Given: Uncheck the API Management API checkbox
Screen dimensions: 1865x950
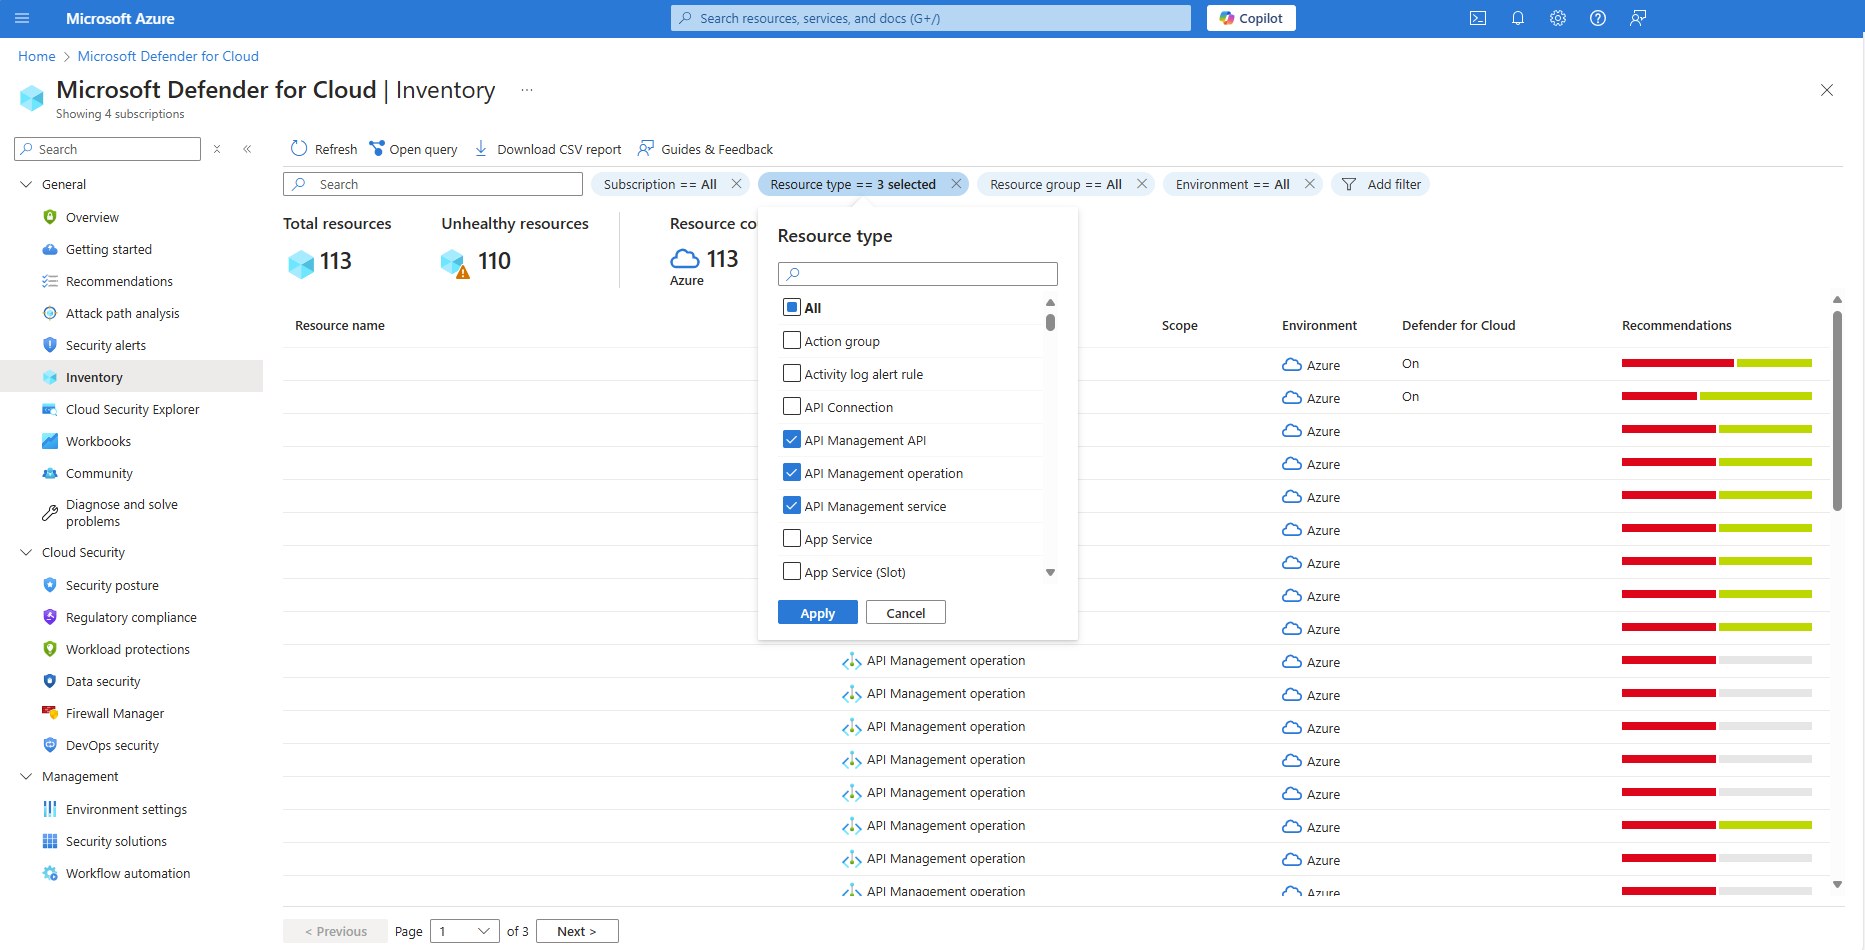Looking at the screenshot, I should (x=792, y=439).
